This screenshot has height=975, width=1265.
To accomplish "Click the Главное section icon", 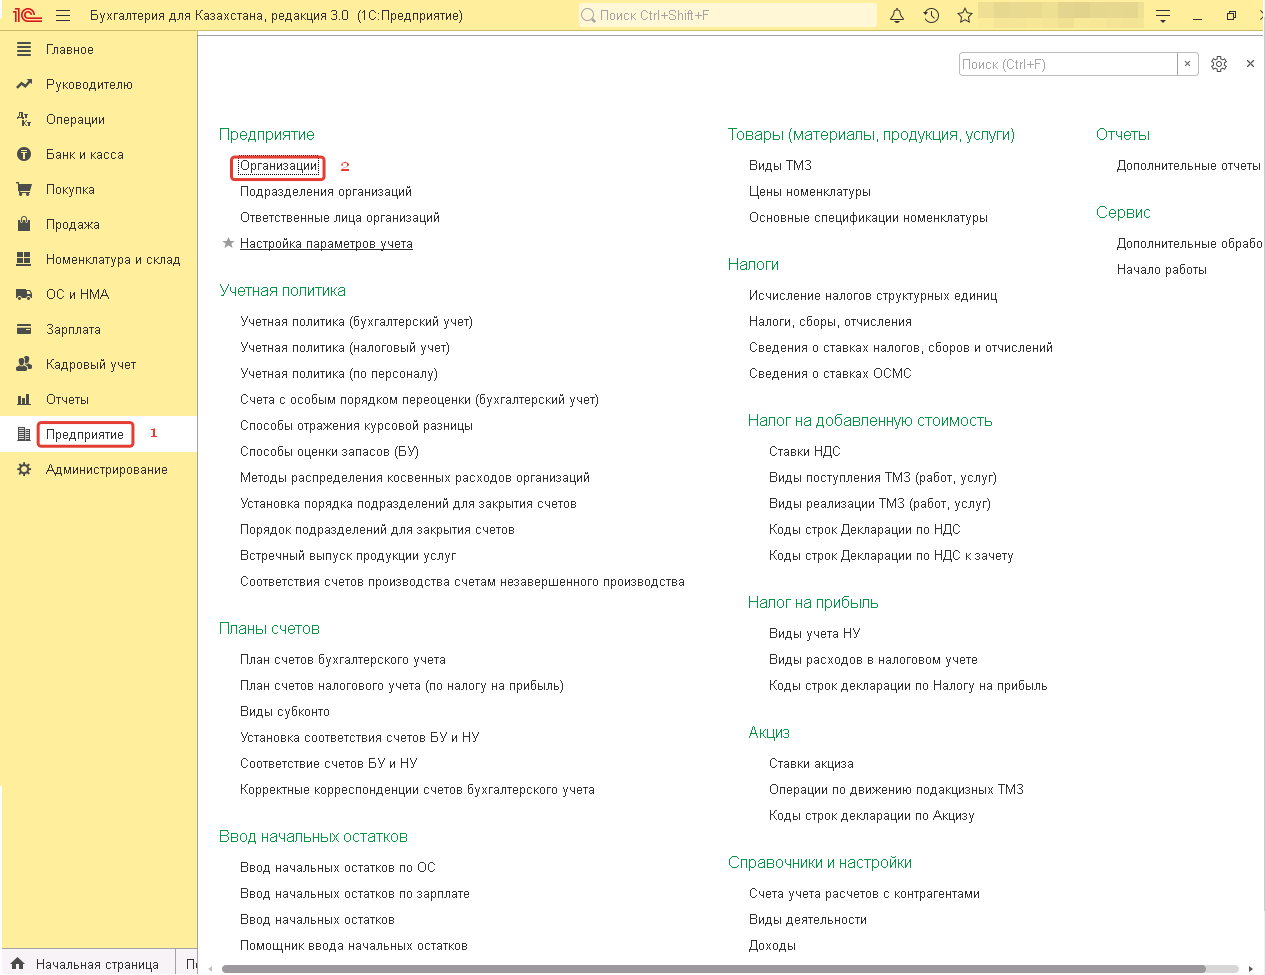I will click(x=24, y=49).
